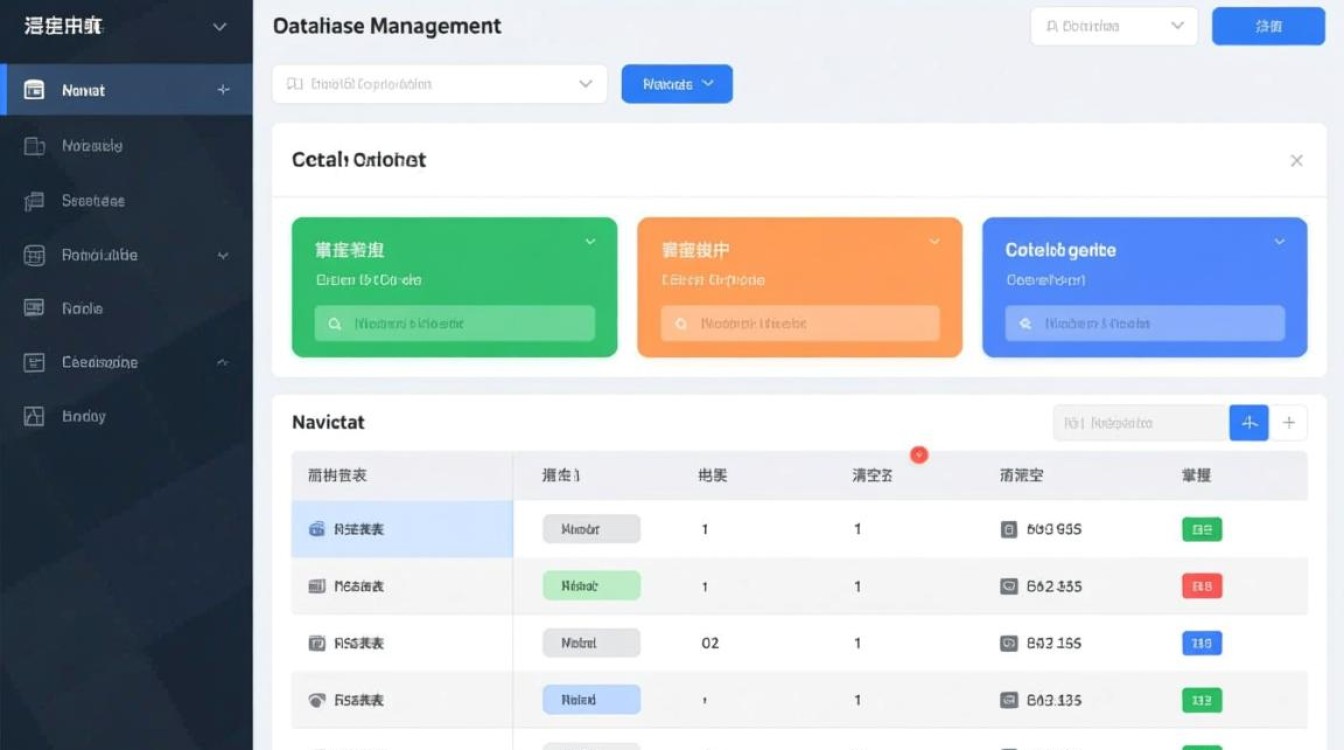The image size is (1344, 750).
Task: Click the database icon in the highlighted blue row
Action: (x=317, y=529)
